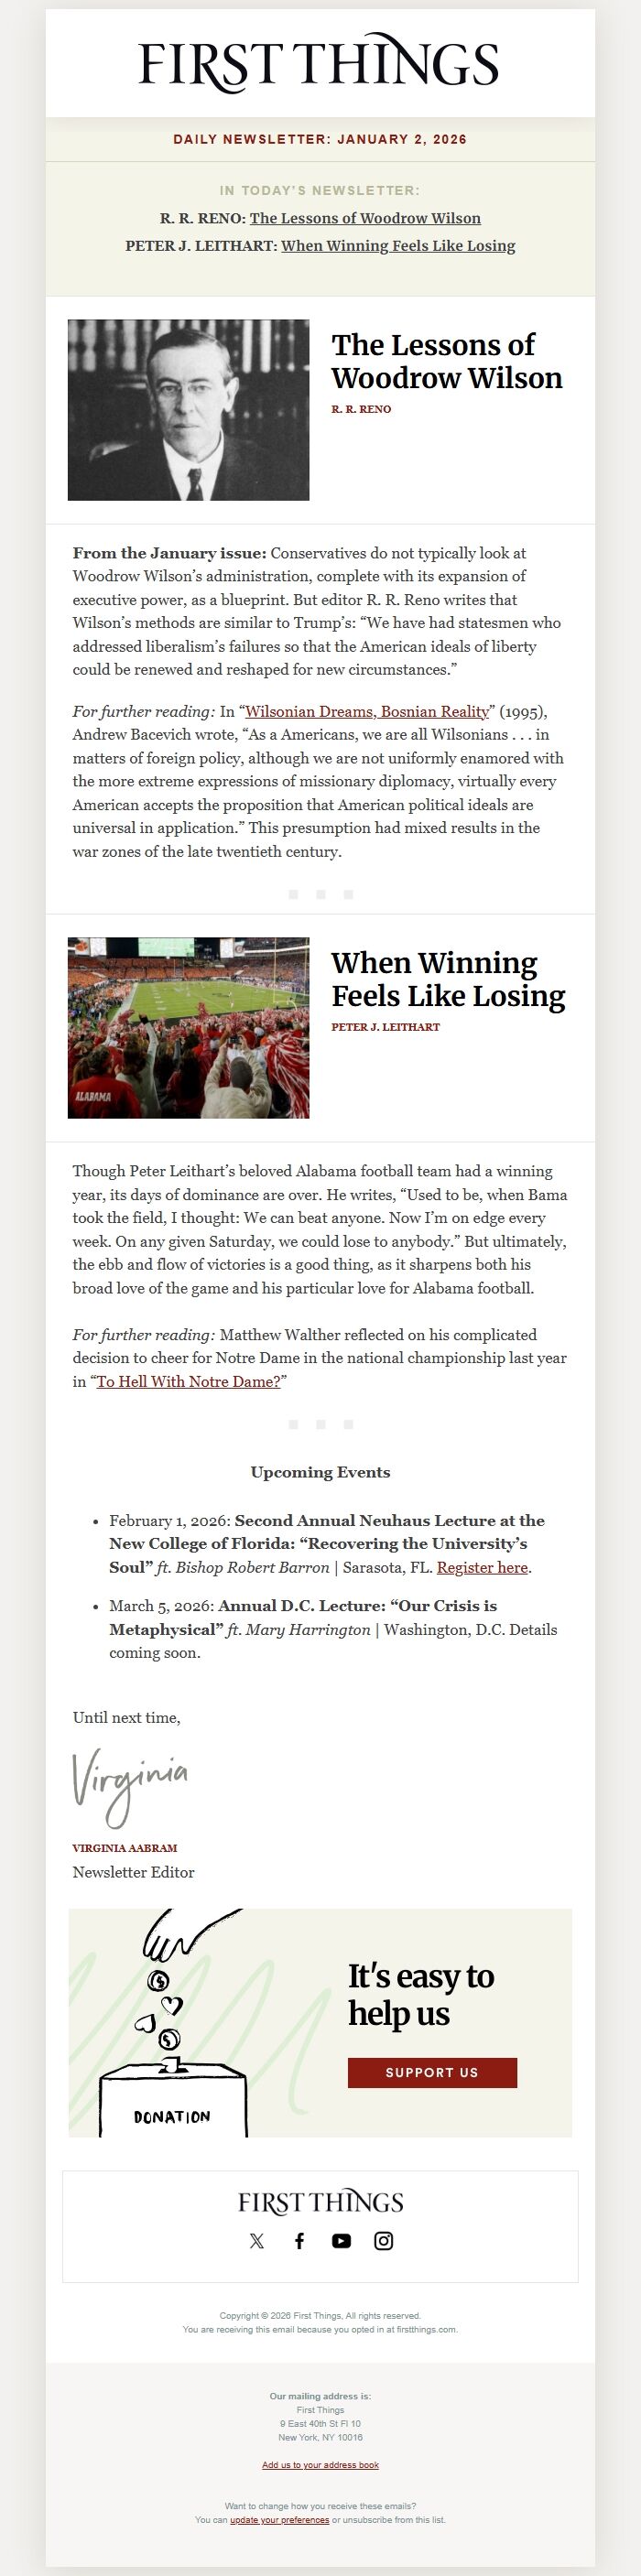Click the footer First Things logo

(320, 2202)
